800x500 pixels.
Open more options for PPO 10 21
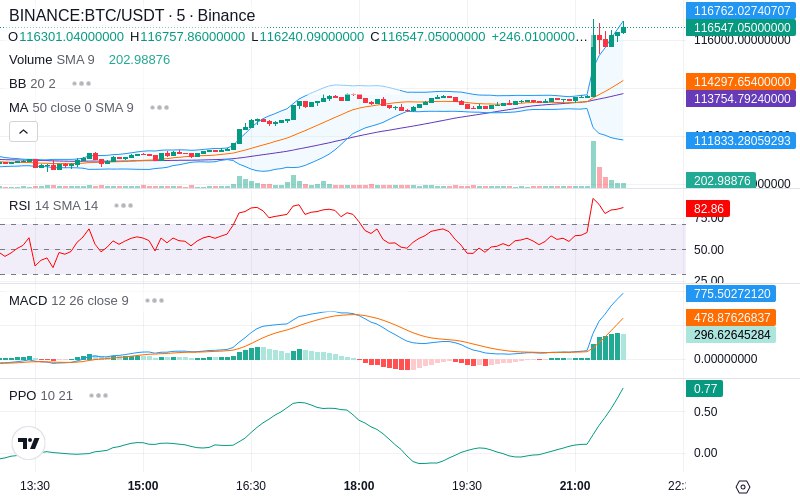pyautogui.click(x=98, y=395)
